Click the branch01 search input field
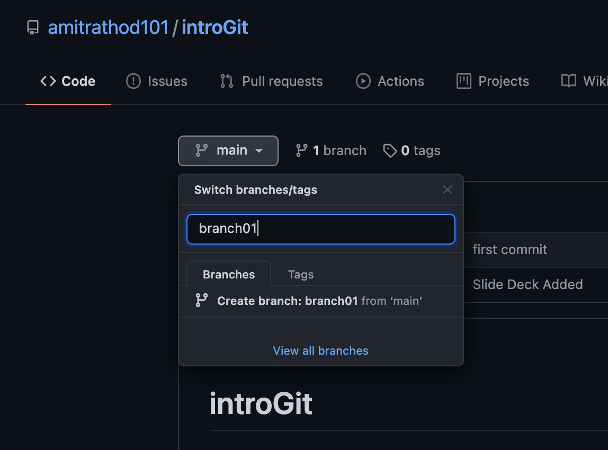The image size is (608, 450). pos(321,229)
